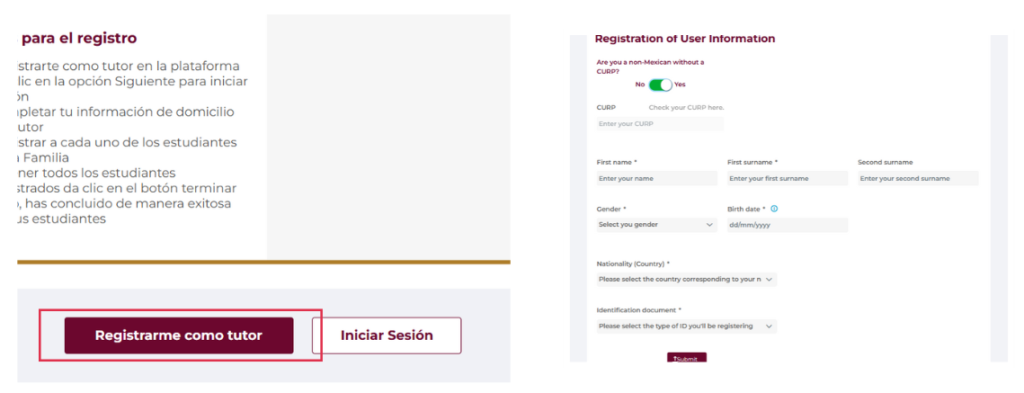This screenshot has height=393, width=1024.
Task: Click the Registrarme como tutor button
Action: (178, 336)
